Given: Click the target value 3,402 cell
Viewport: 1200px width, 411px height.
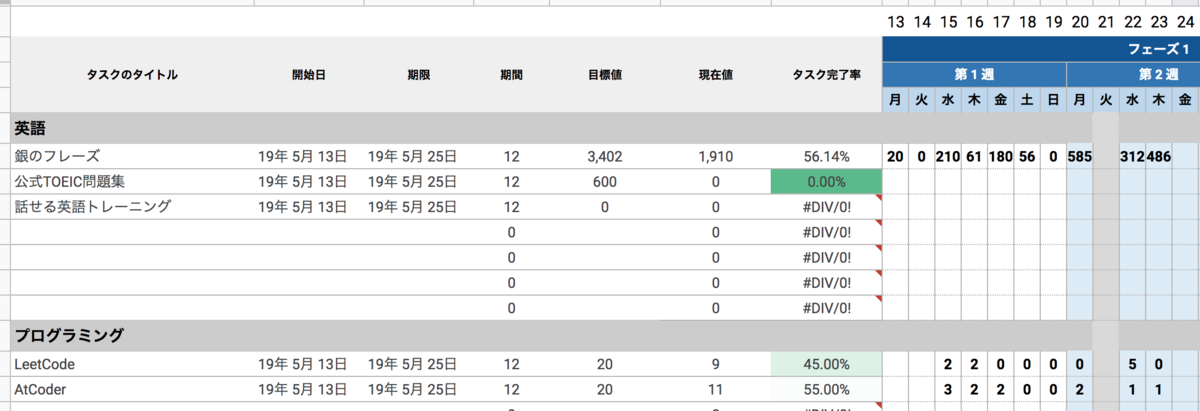Looking at the screenshot, I should [x=605, y=156].
